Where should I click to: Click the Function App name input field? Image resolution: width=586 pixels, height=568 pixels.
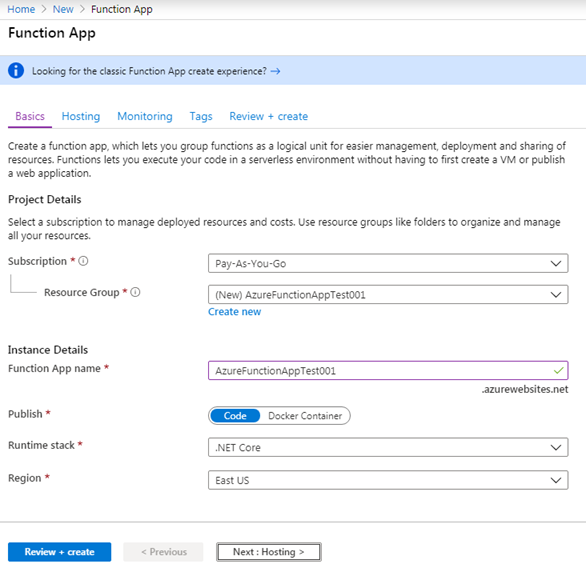click(388, 370)
